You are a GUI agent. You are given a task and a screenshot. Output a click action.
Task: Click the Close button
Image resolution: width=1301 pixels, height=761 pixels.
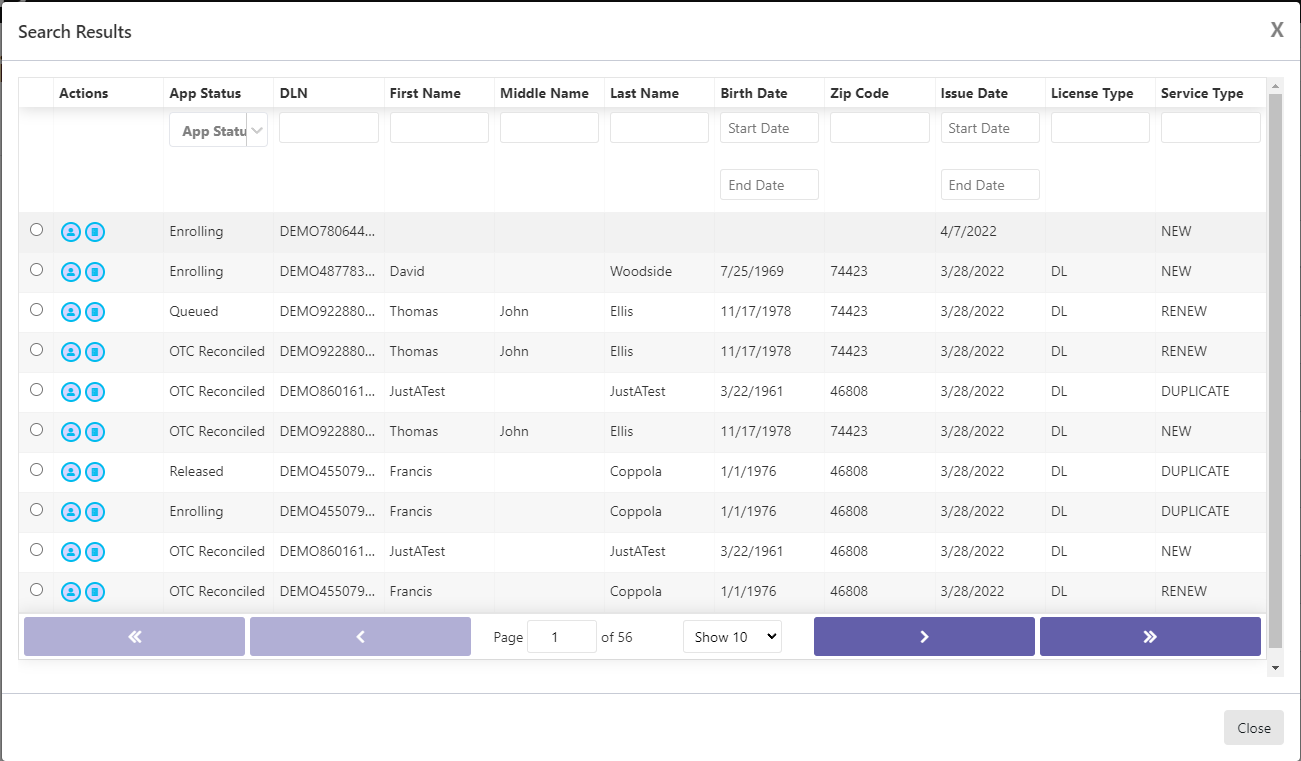tap(1253, 727)
